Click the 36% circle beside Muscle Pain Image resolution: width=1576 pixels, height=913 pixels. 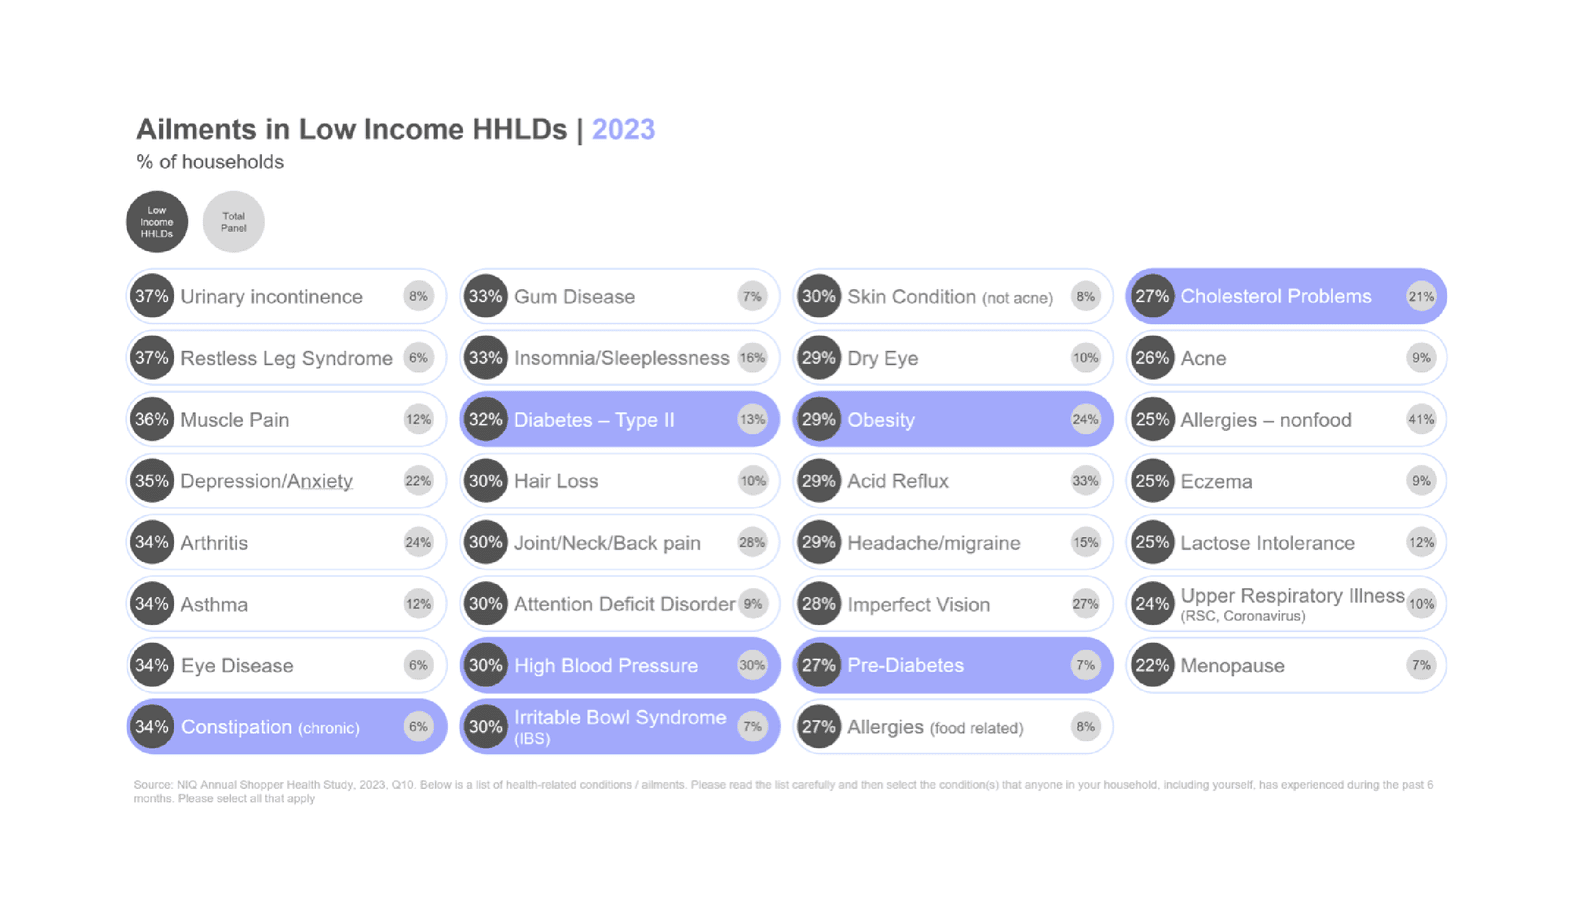click(152, 419)
